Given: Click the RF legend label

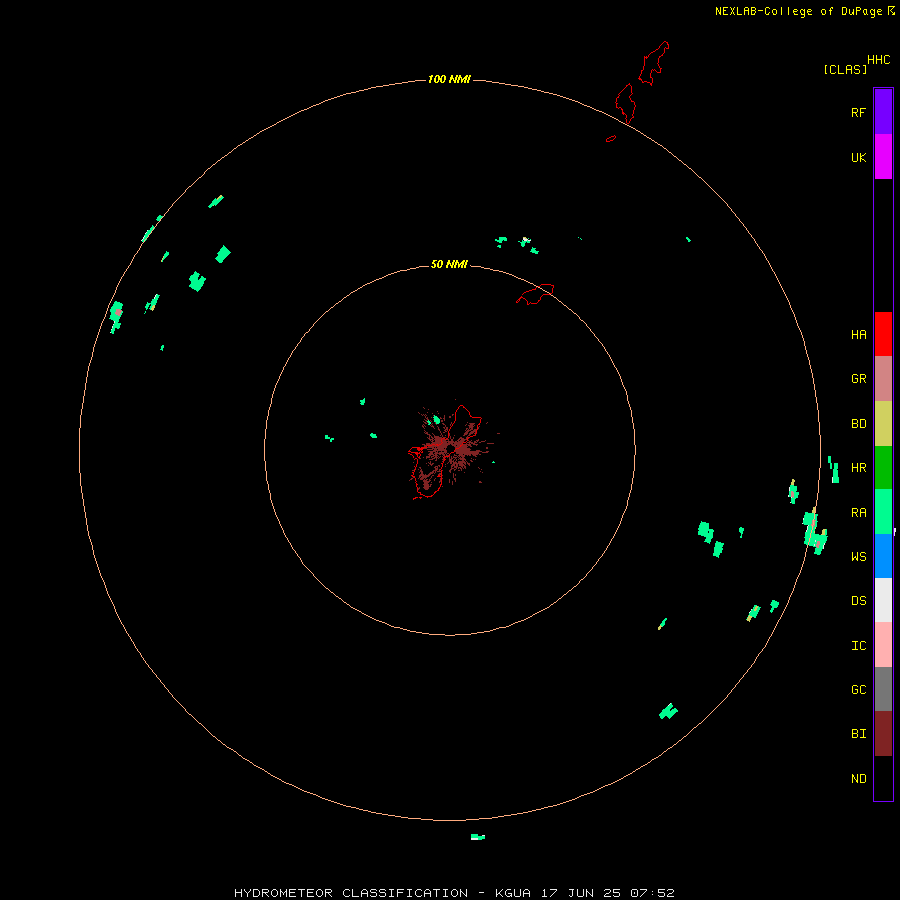Looking at the screenshot, I should [858, 112].
